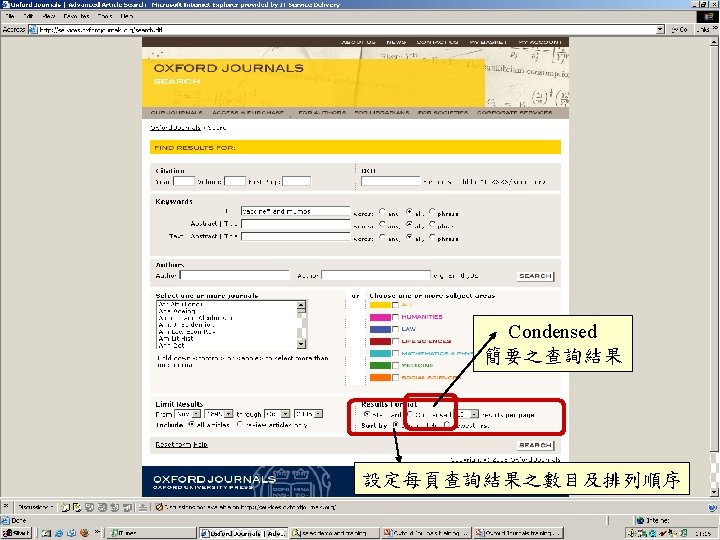
Task: Click the SEARCH button in the Authors section
Action: click(535, 276)
